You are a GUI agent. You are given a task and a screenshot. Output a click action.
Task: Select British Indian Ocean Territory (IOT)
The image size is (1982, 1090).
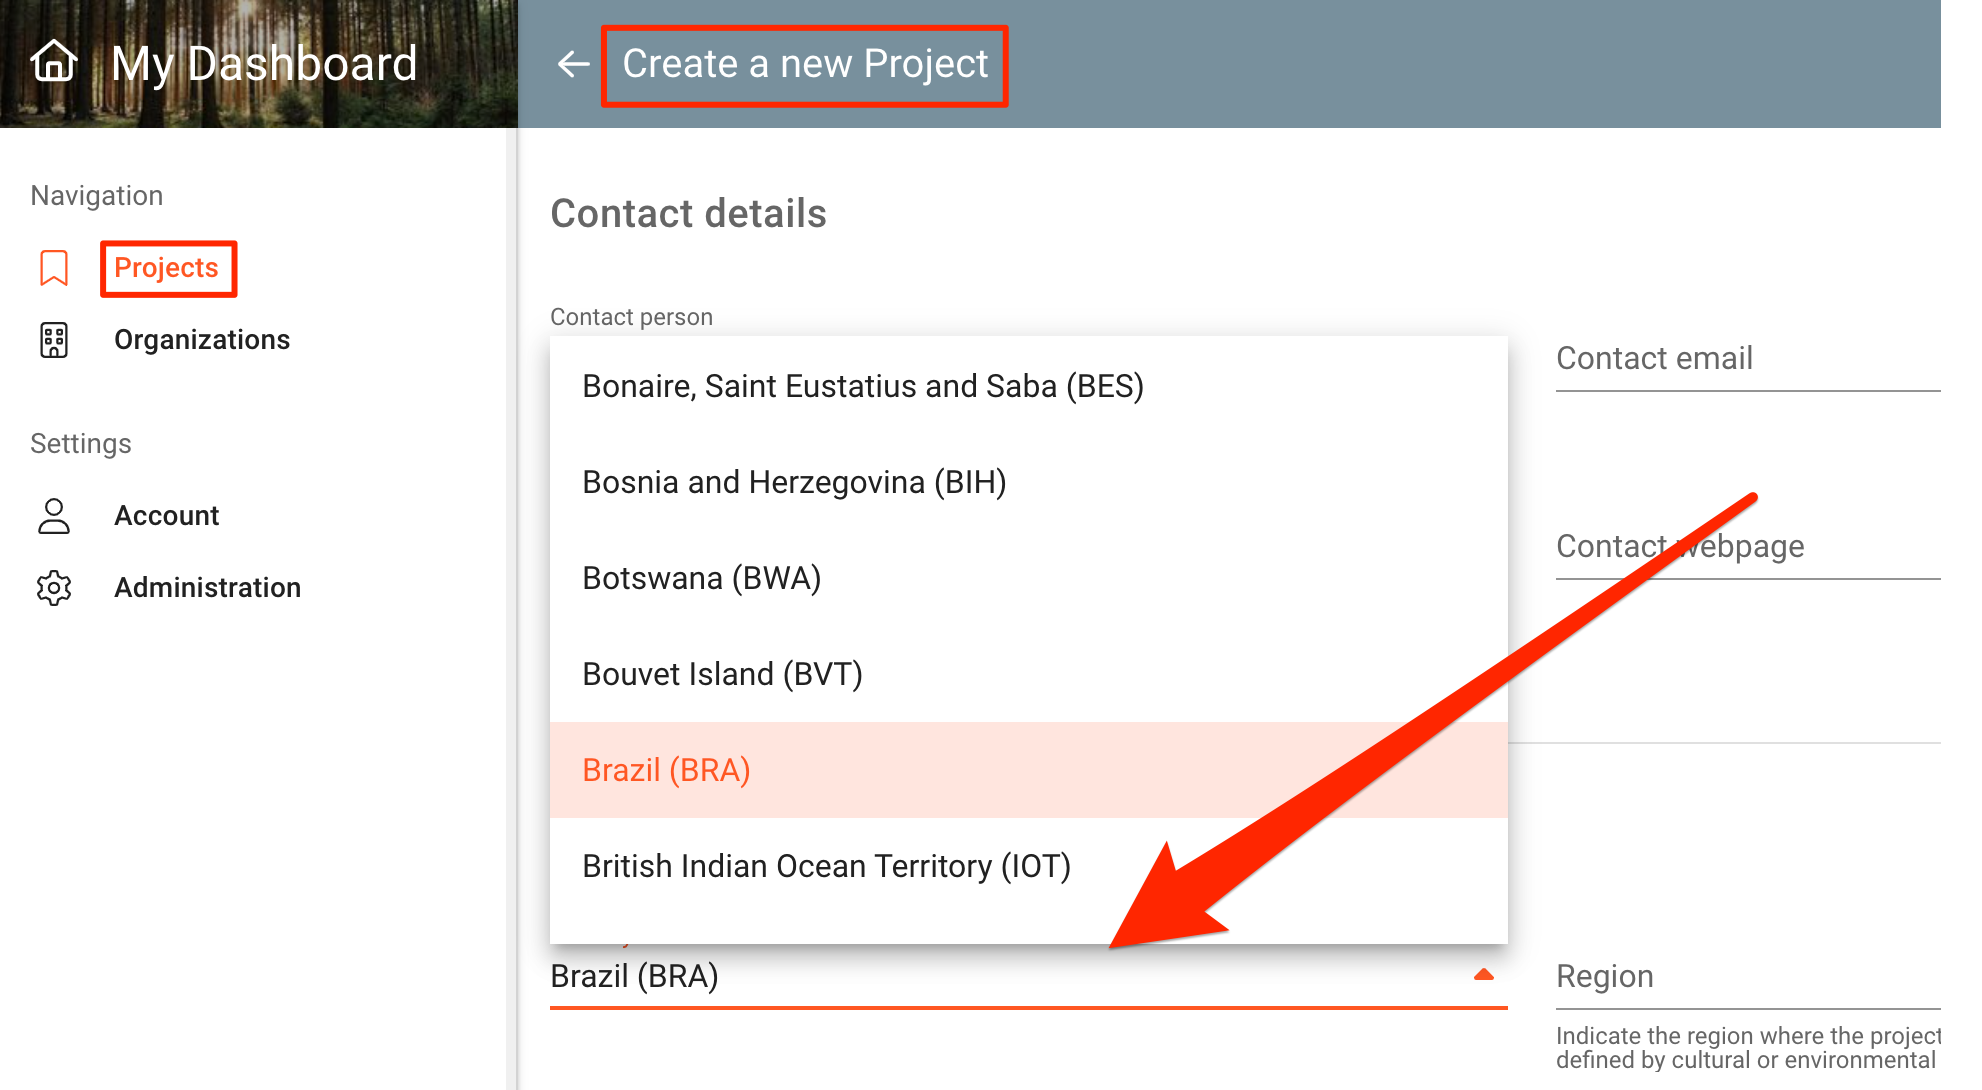[826, 866]
